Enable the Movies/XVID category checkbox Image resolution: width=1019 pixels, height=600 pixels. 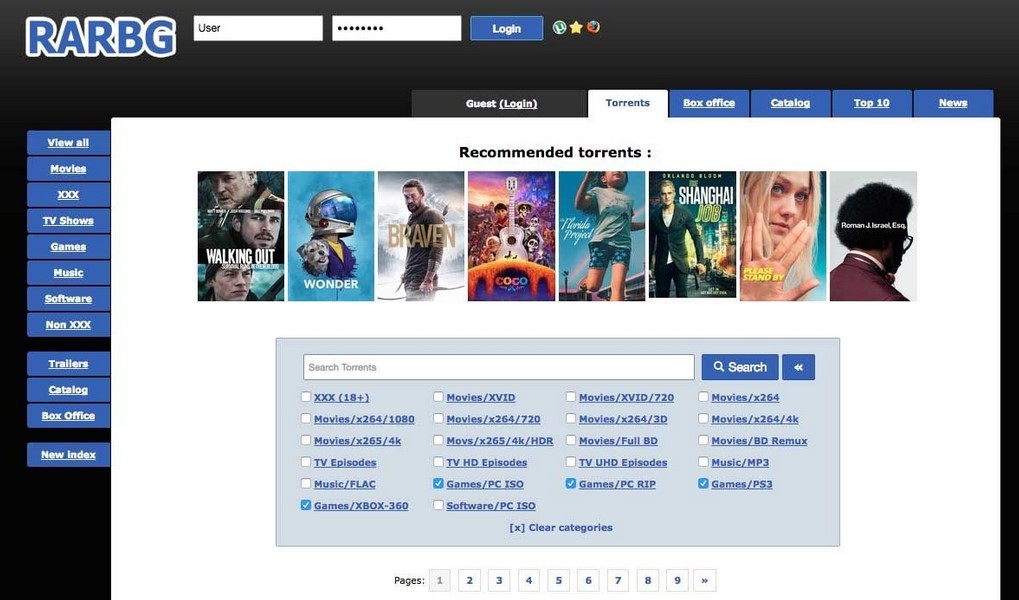[x=439, y=397]
